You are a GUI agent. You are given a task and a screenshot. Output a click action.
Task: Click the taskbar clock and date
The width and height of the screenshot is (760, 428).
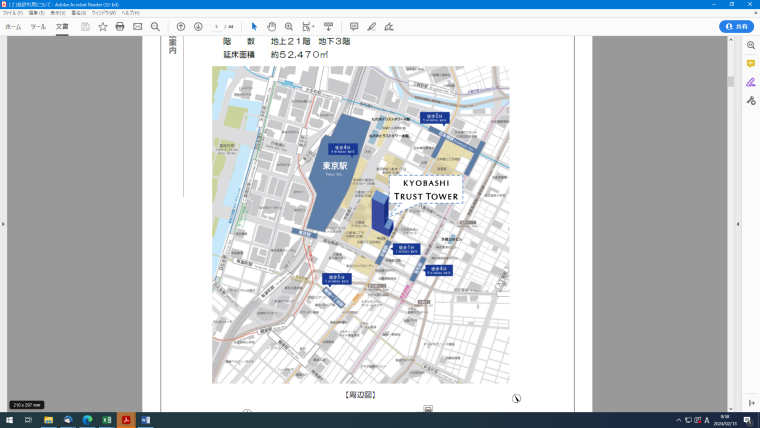coord(725,420)
